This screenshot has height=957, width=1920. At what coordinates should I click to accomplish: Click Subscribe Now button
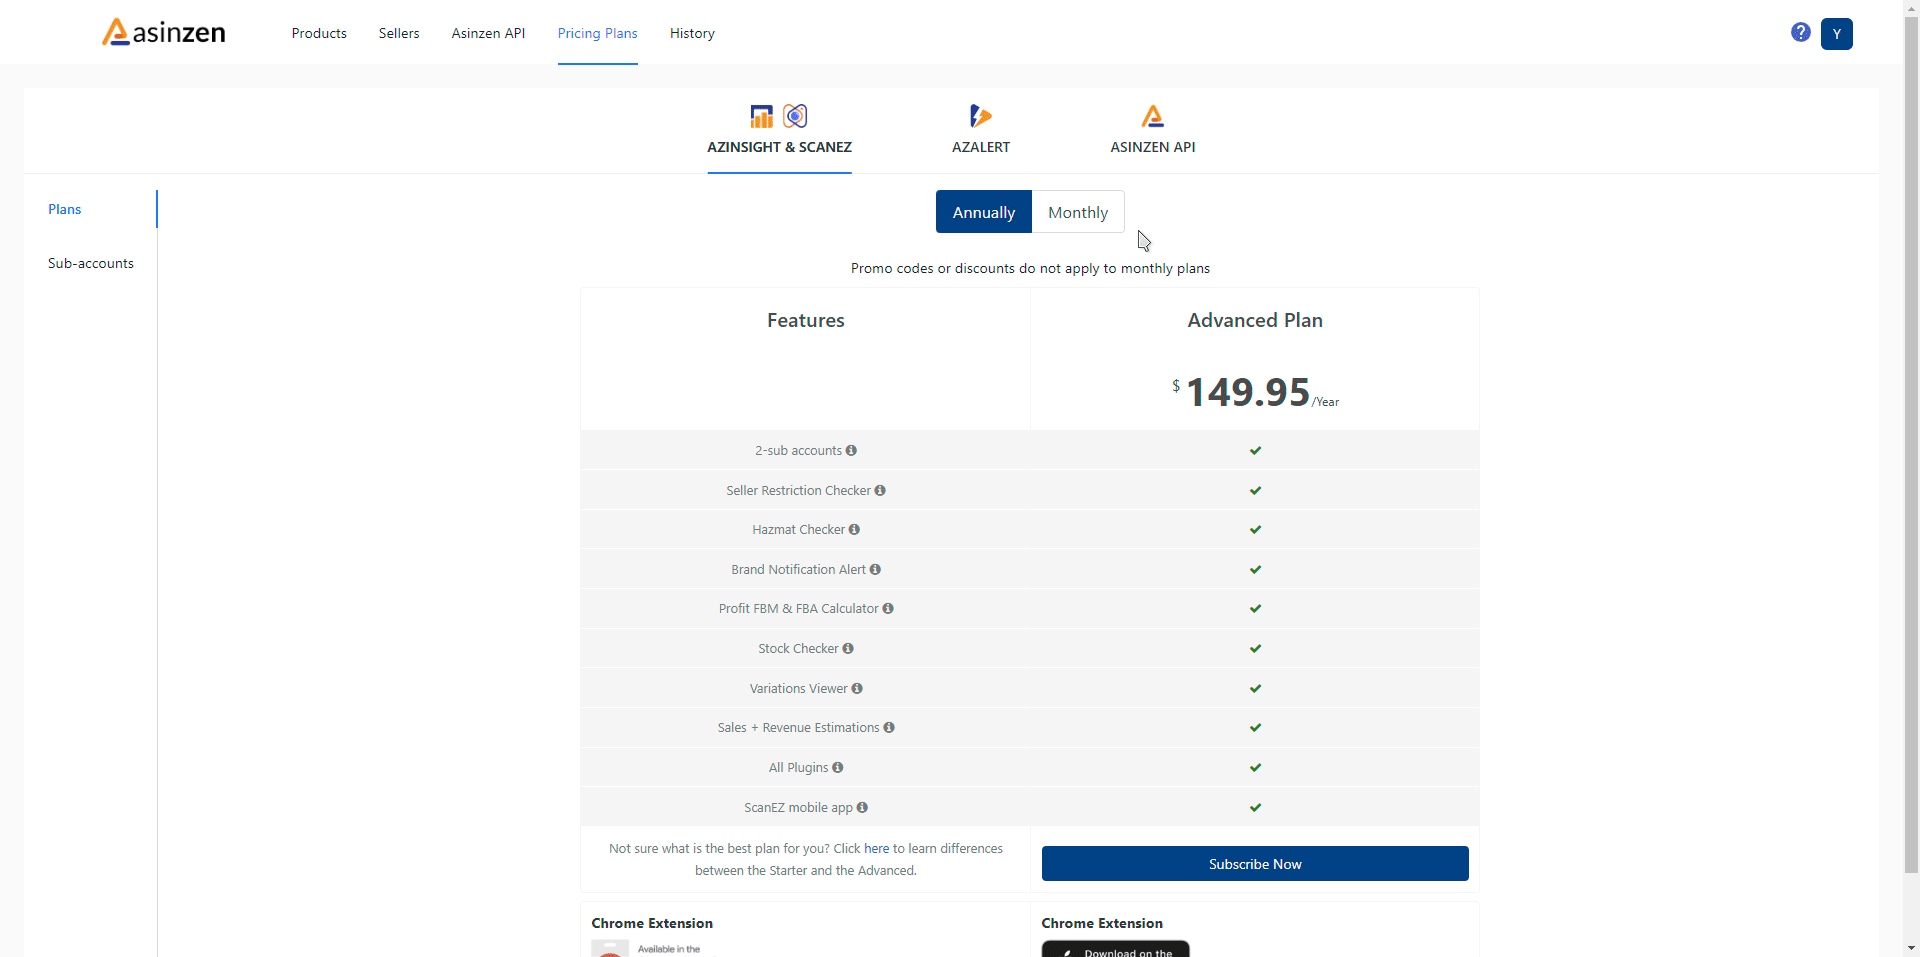click(1255, 864)
